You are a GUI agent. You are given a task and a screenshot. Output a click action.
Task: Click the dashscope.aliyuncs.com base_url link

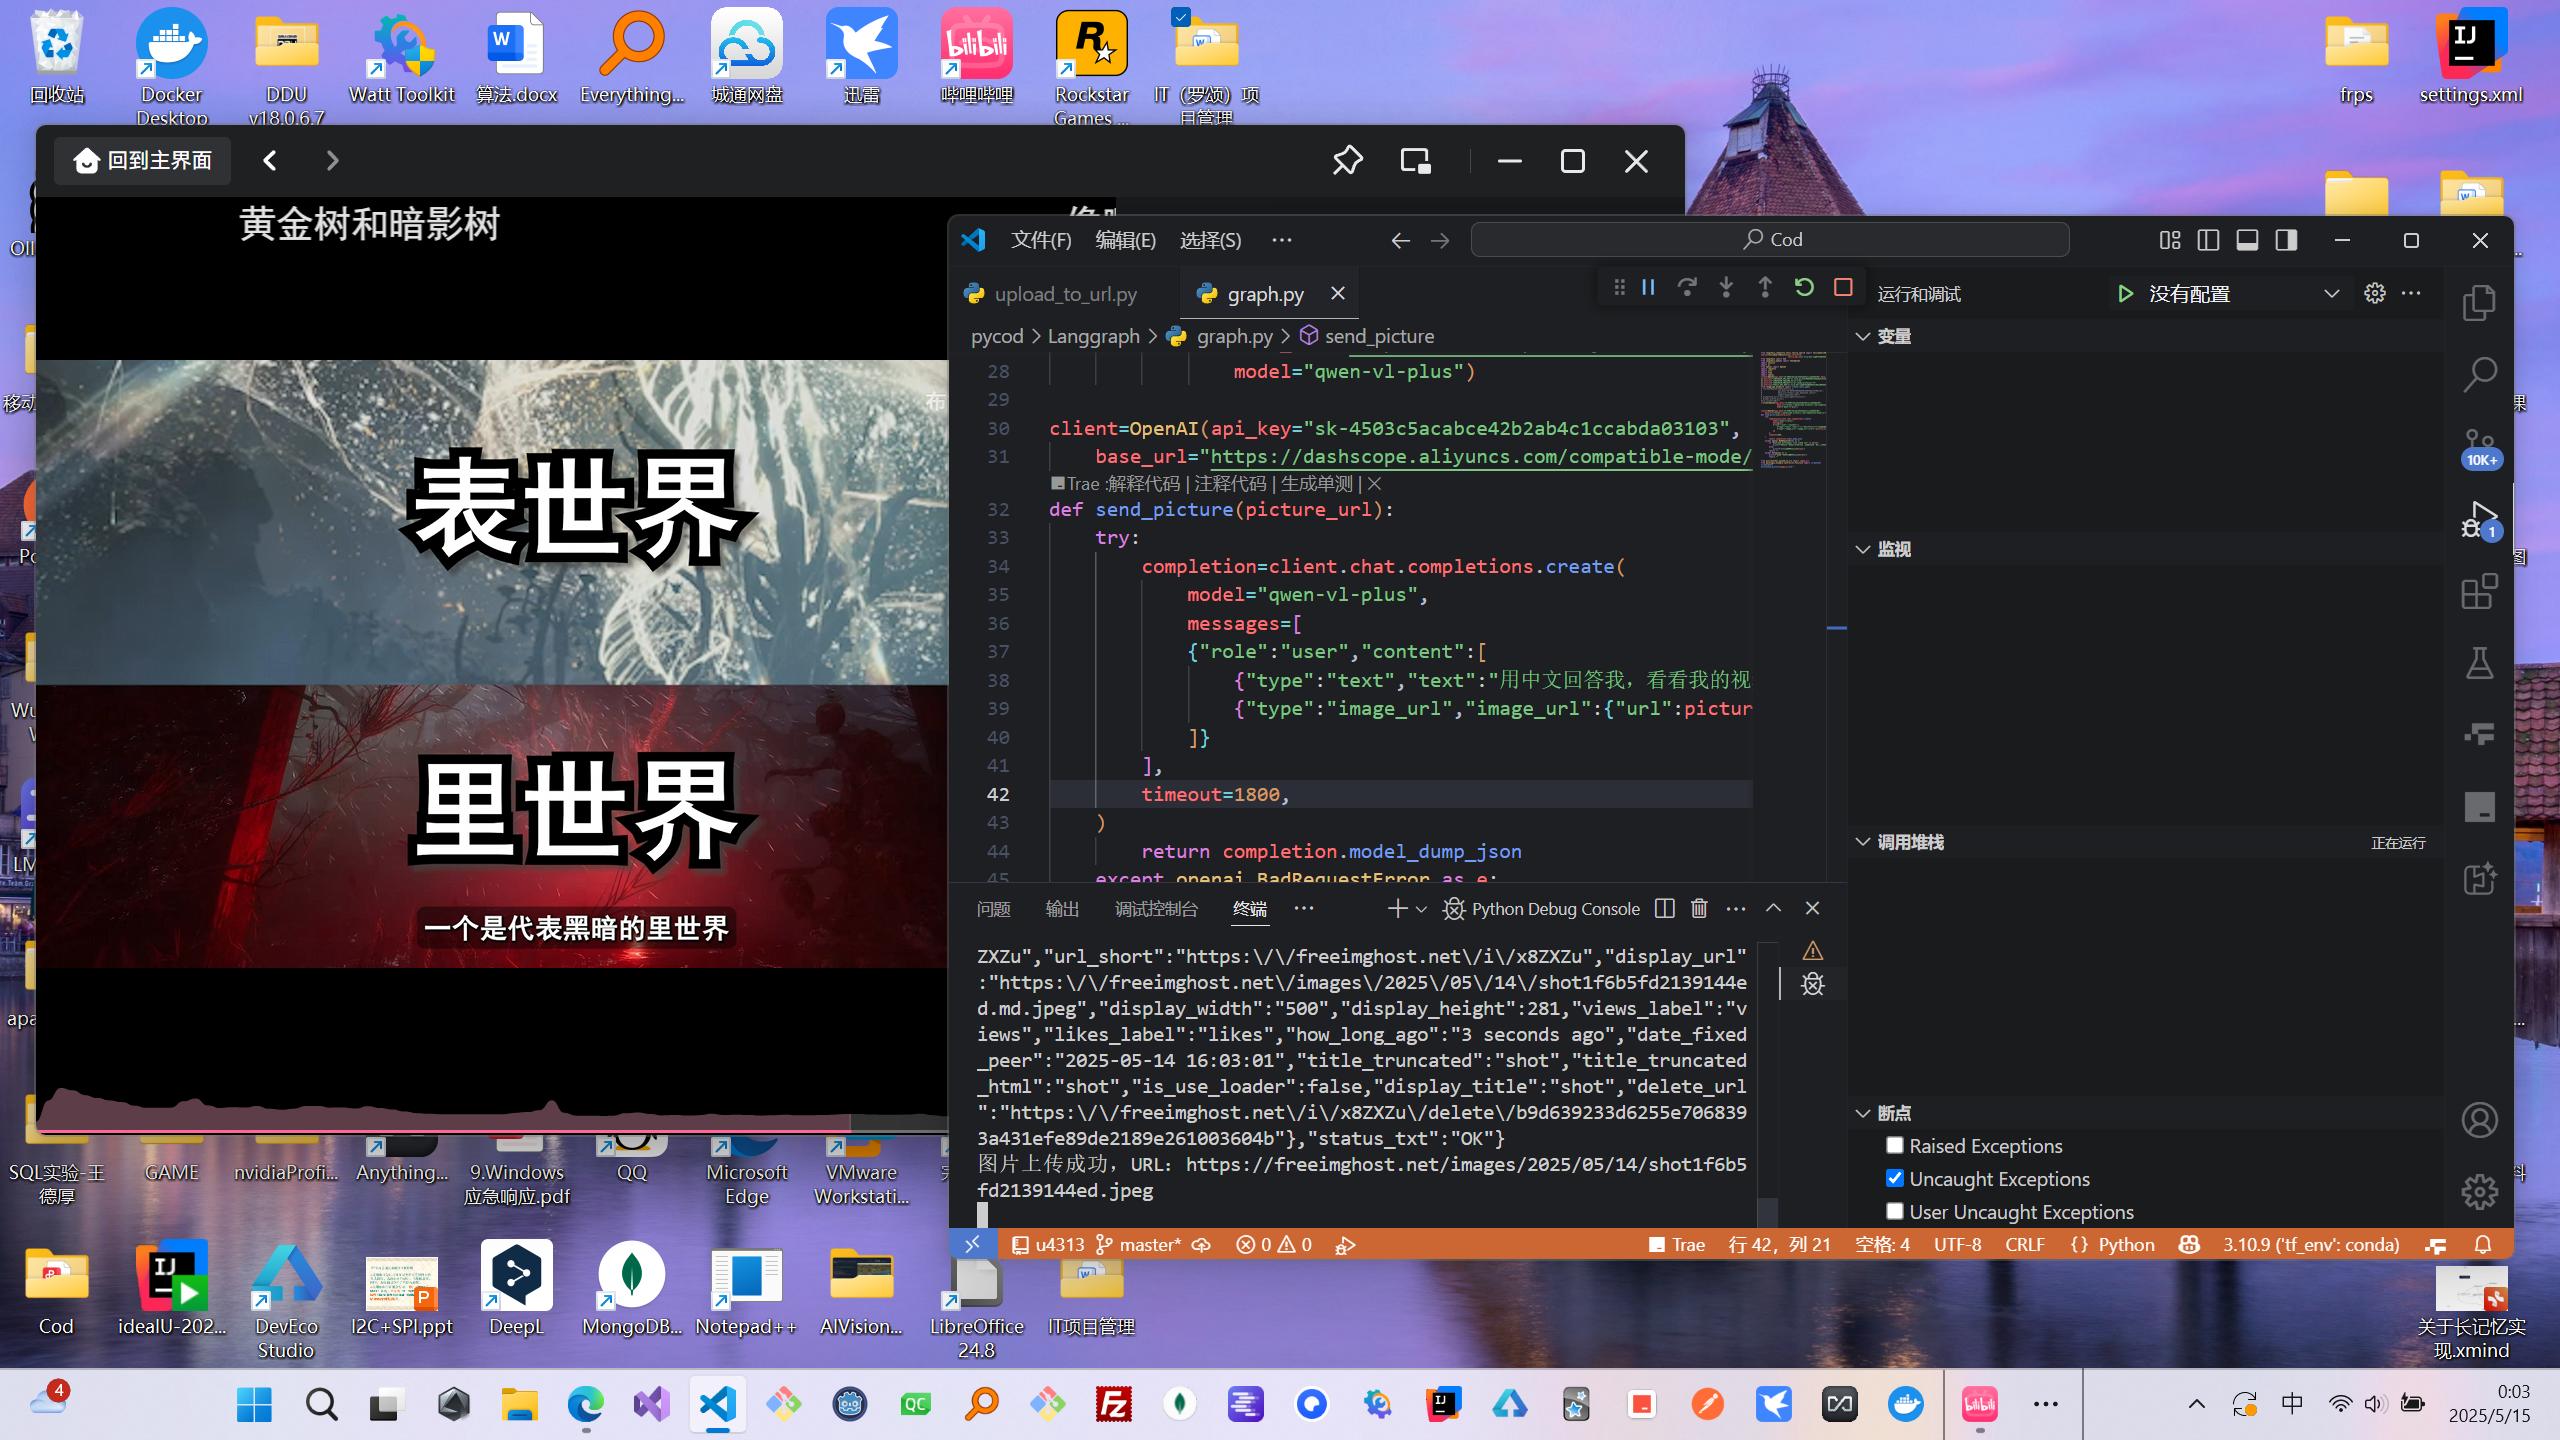(x=1481, y=456)
